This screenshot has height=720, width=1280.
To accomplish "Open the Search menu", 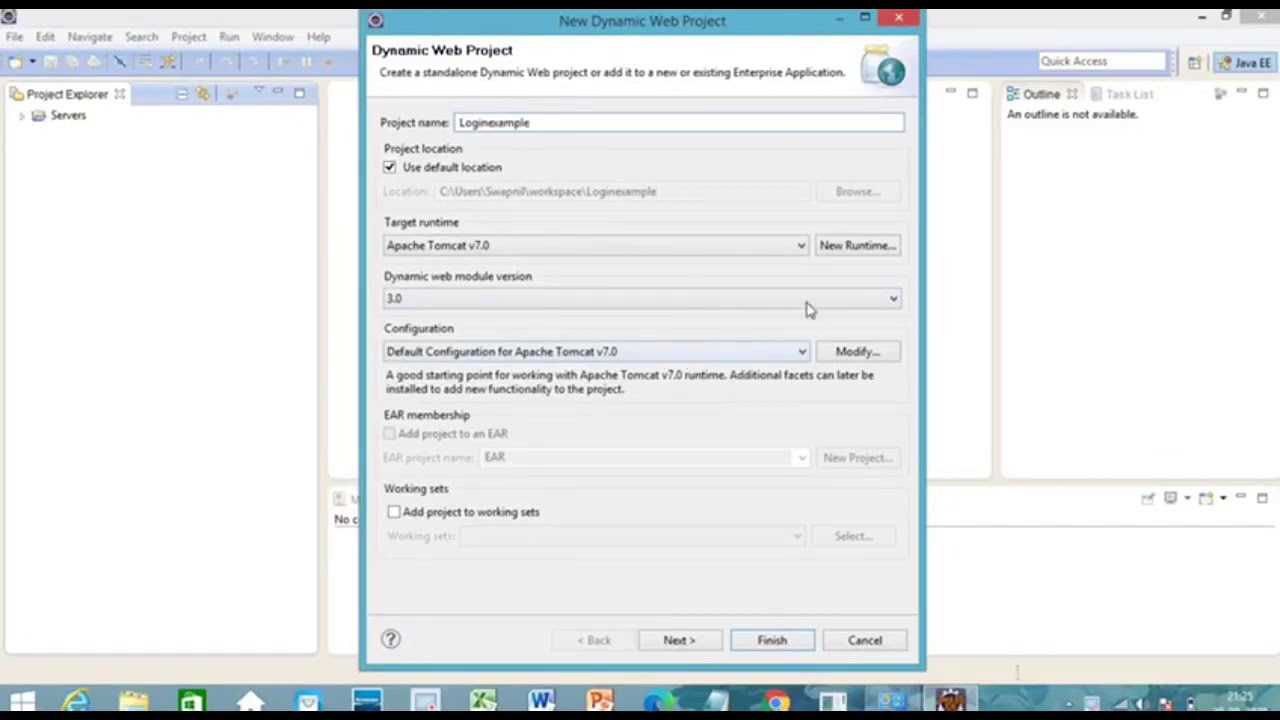I will coord(142,37).
